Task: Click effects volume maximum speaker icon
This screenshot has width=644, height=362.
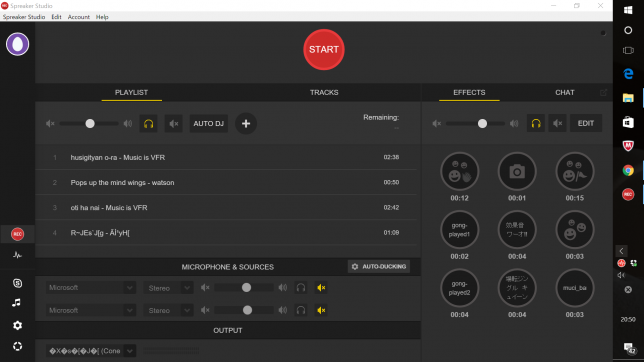Action: (514, 123)
